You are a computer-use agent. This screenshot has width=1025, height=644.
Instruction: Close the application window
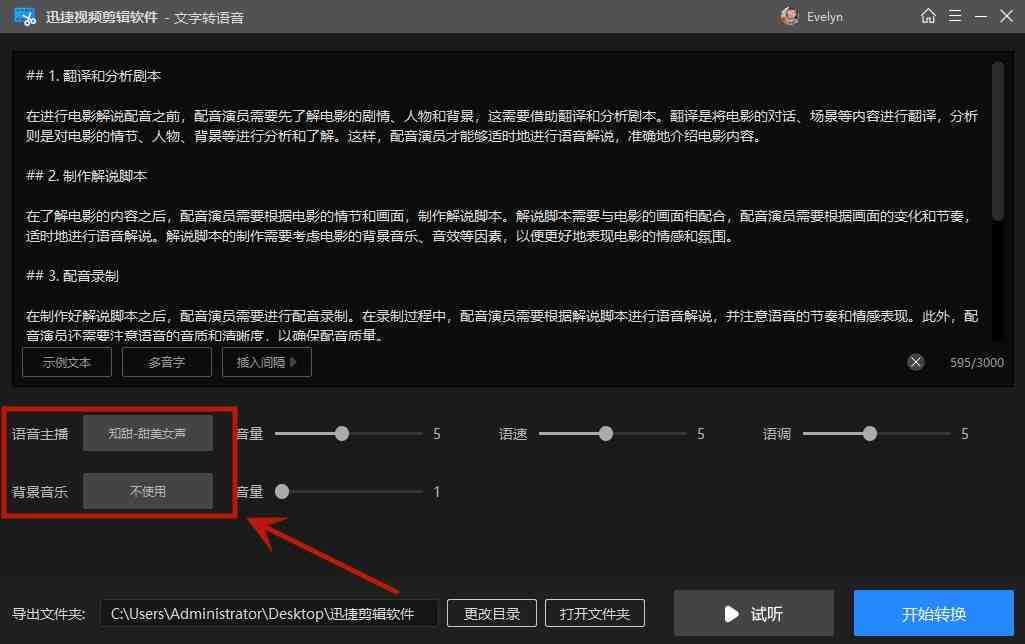pyautogui.click(x=1007, y=16)
